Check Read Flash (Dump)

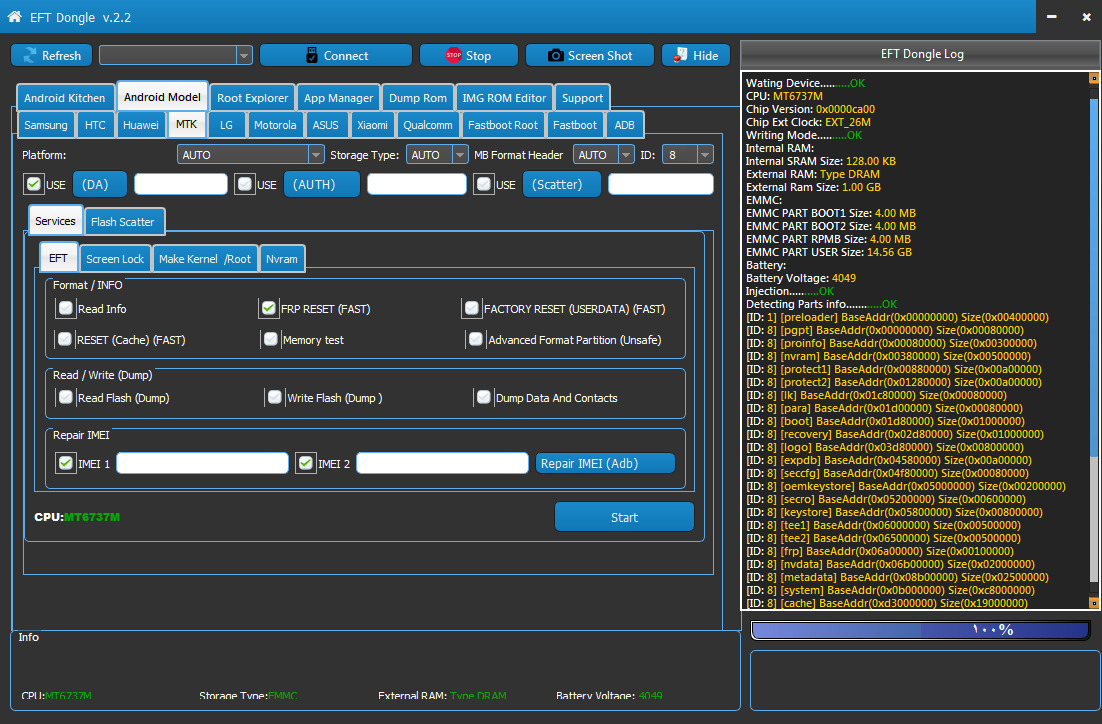pyautogui.click(x=66, y=397)
